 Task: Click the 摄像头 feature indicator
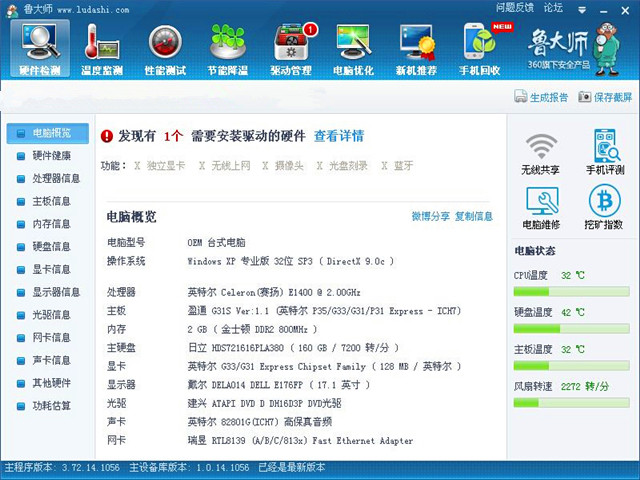[x=283, y=166]
